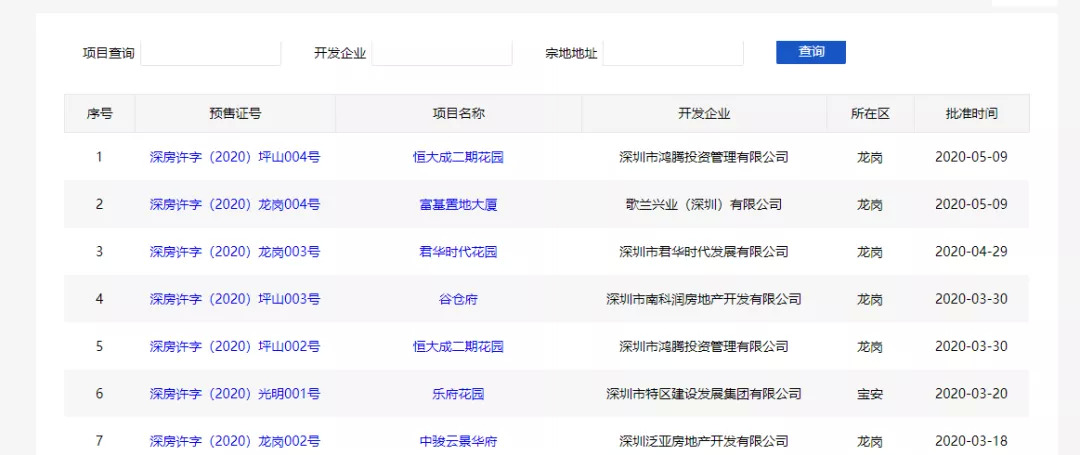
Task: Click row 4 approval date 2020-03-30
Action: click(x=971, y=299)
